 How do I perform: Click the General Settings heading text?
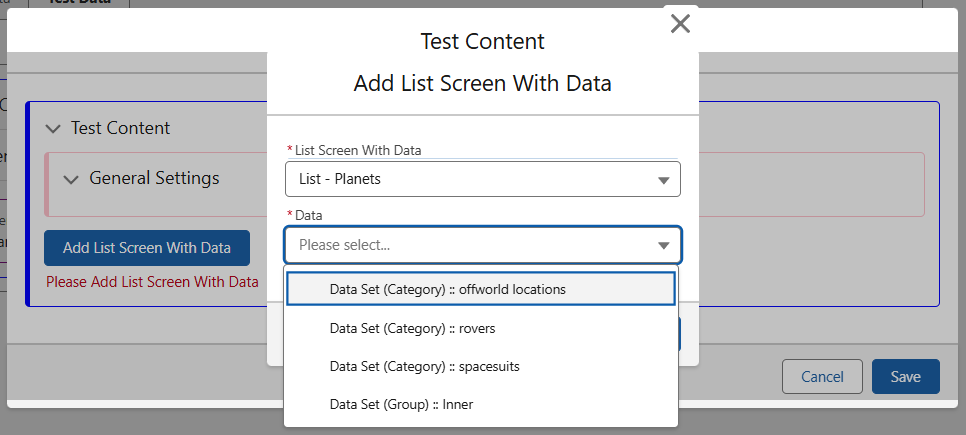pyautogui.click(x=154, y=178)
